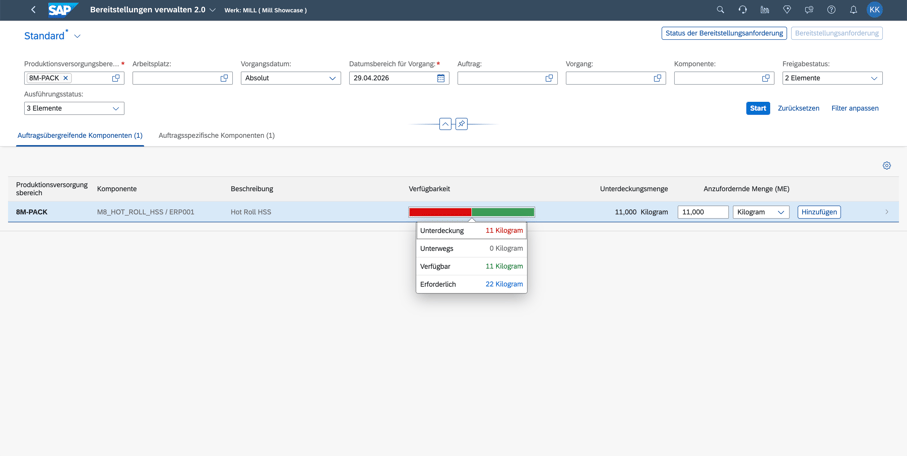The height and width of the screenshot is (456, 907).
Task: Open value help for Arbeitsplatz field
Action: tap(224, 78)
